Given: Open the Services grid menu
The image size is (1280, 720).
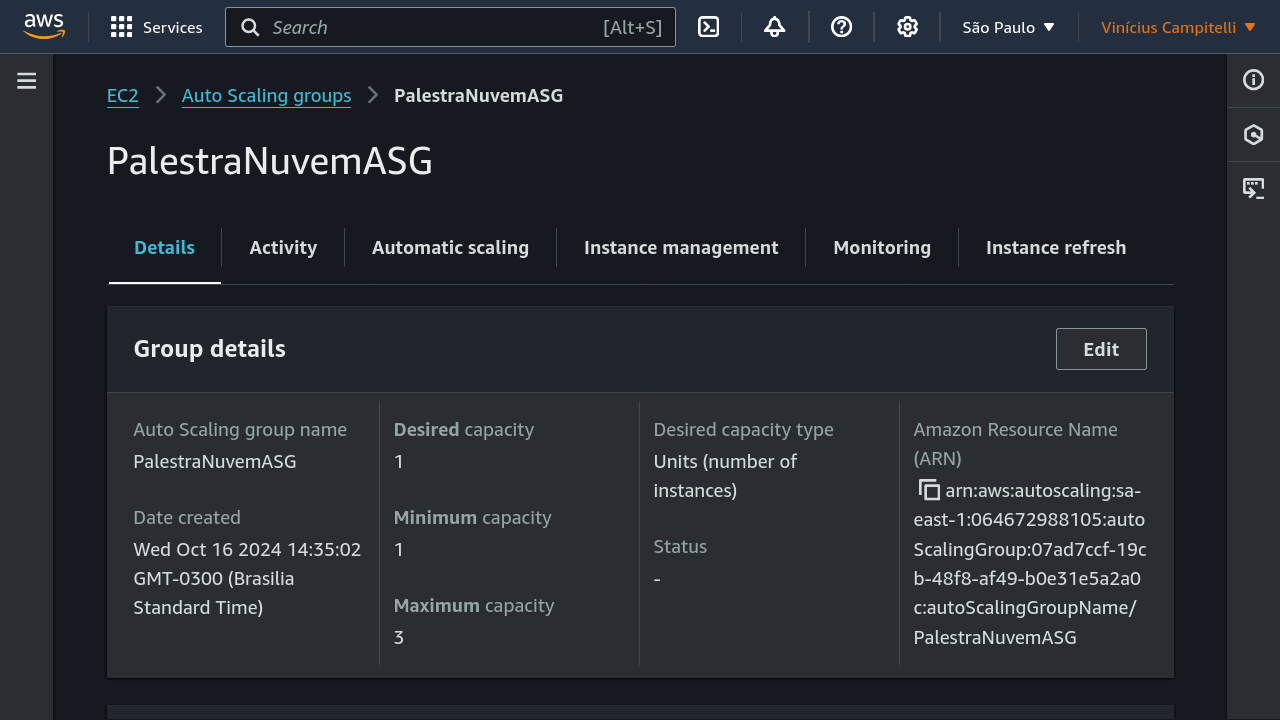Looking at the screenshot, I should [x=156, y=27].
